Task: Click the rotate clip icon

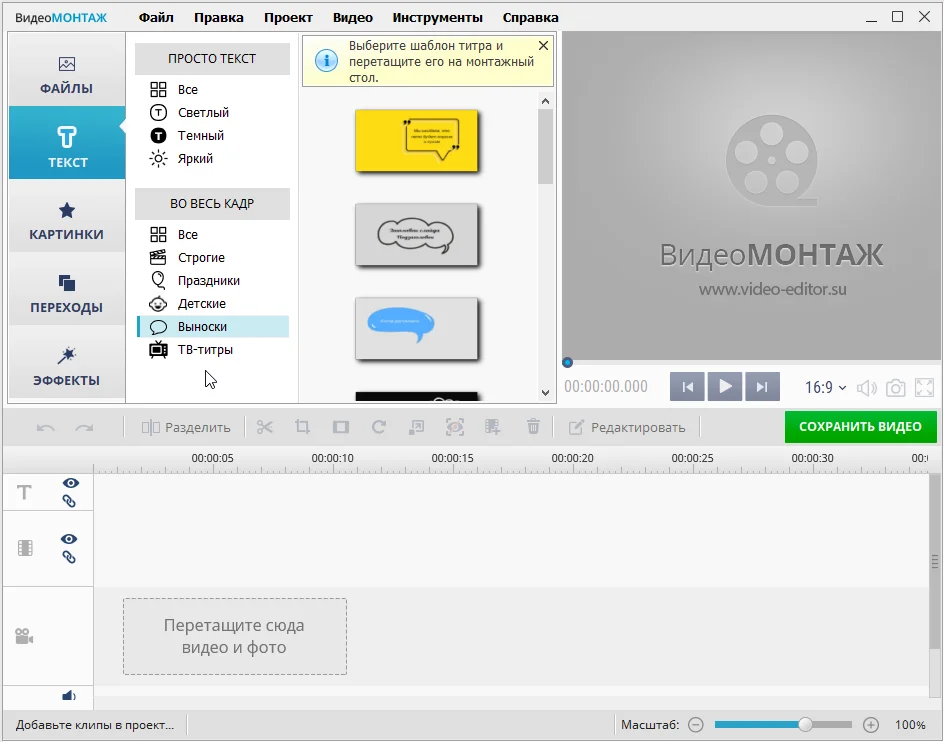Action: click(x=379, y=427)
